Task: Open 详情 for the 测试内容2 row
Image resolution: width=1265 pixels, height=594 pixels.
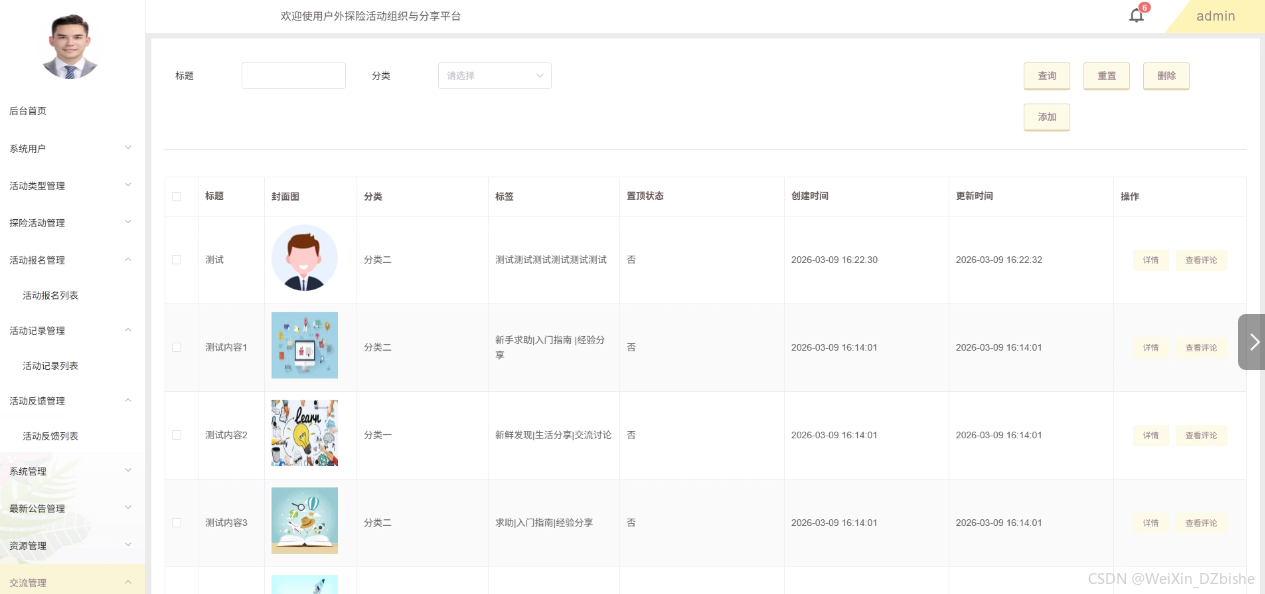Action: point(1151,435)
